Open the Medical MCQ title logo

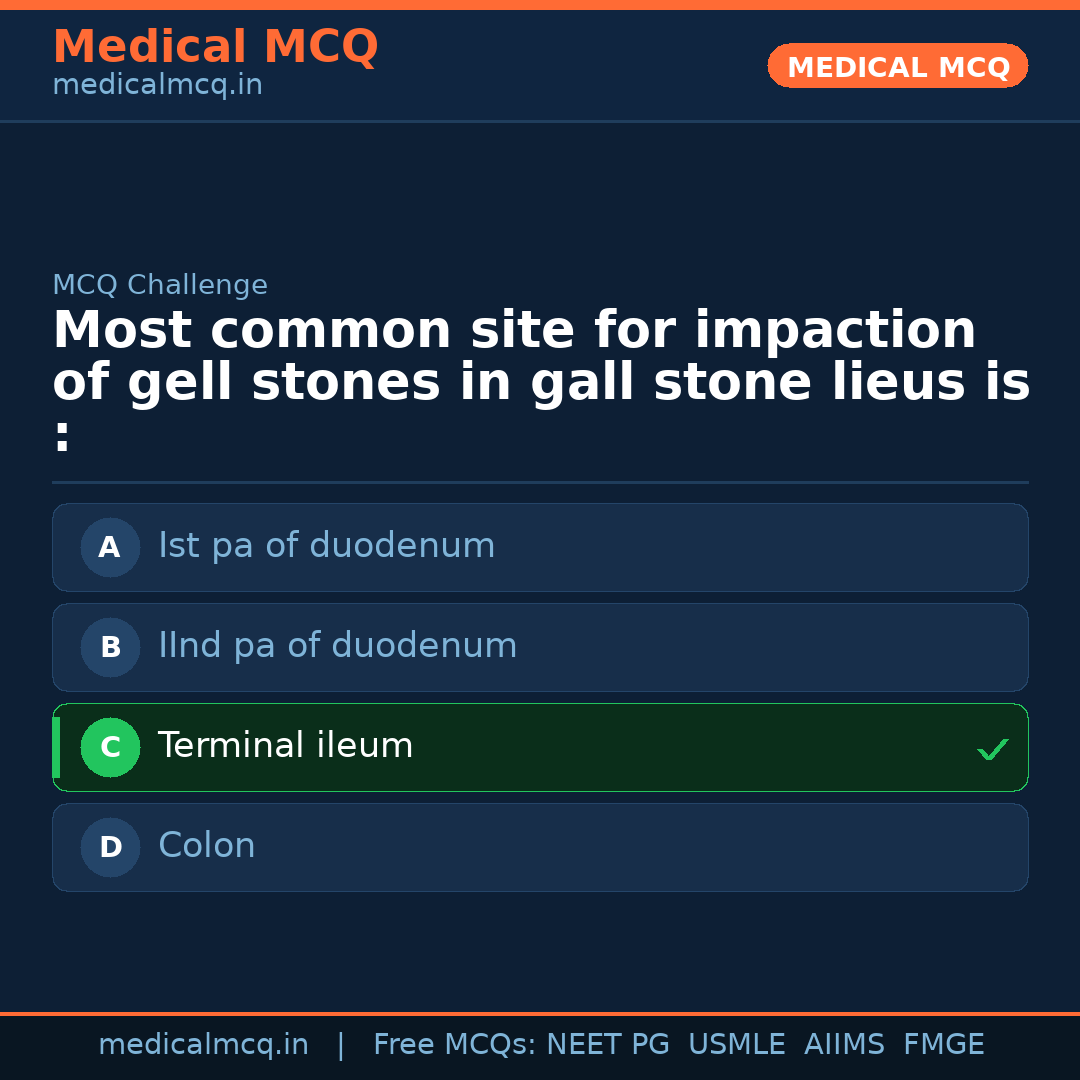215,47
